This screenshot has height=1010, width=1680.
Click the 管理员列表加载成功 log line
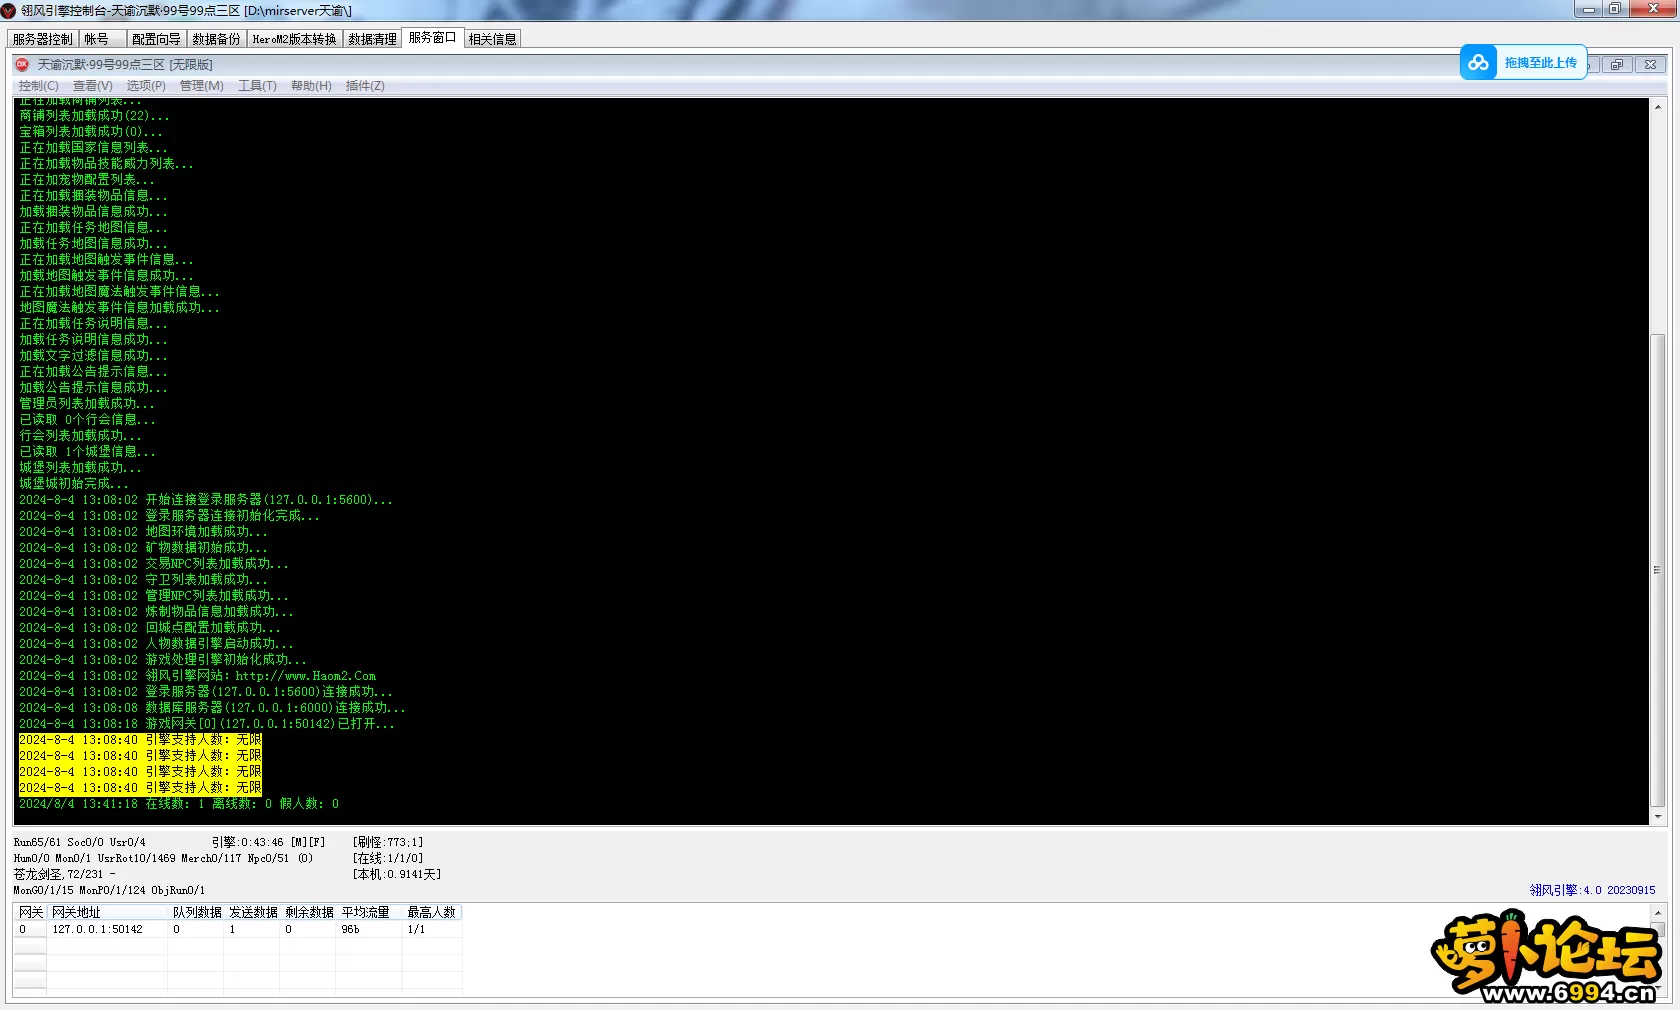coord(87,404)
